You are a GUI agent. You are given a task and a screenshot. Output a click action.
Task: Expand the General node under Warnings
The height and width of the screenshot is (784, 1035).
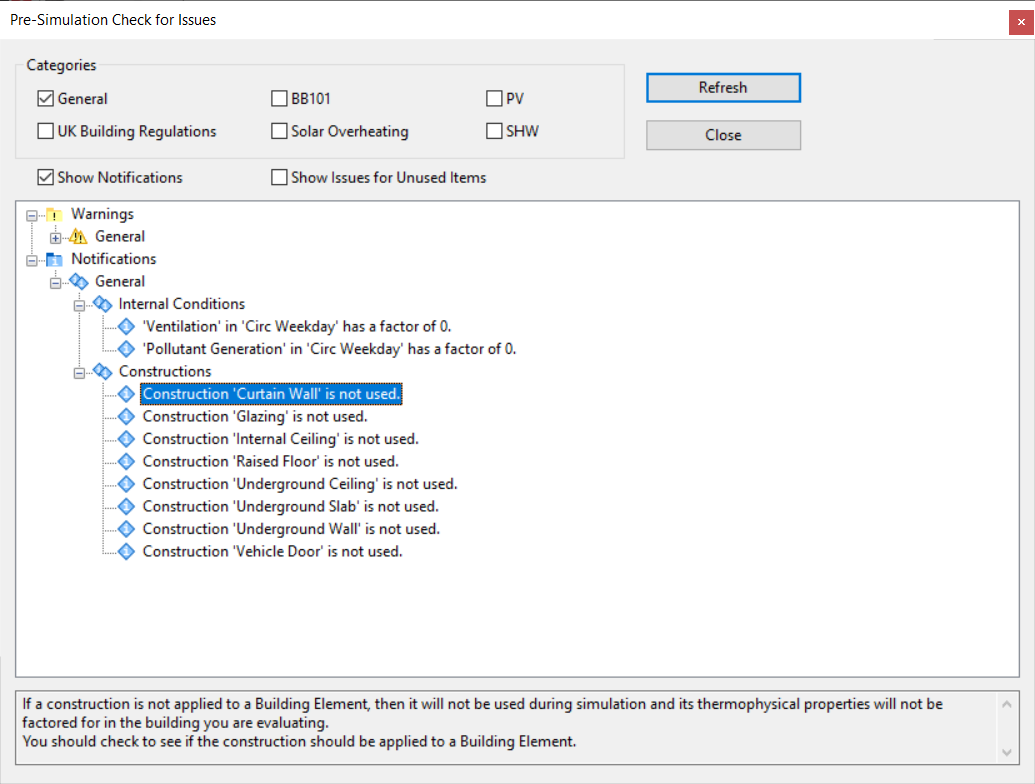point(55,238)
